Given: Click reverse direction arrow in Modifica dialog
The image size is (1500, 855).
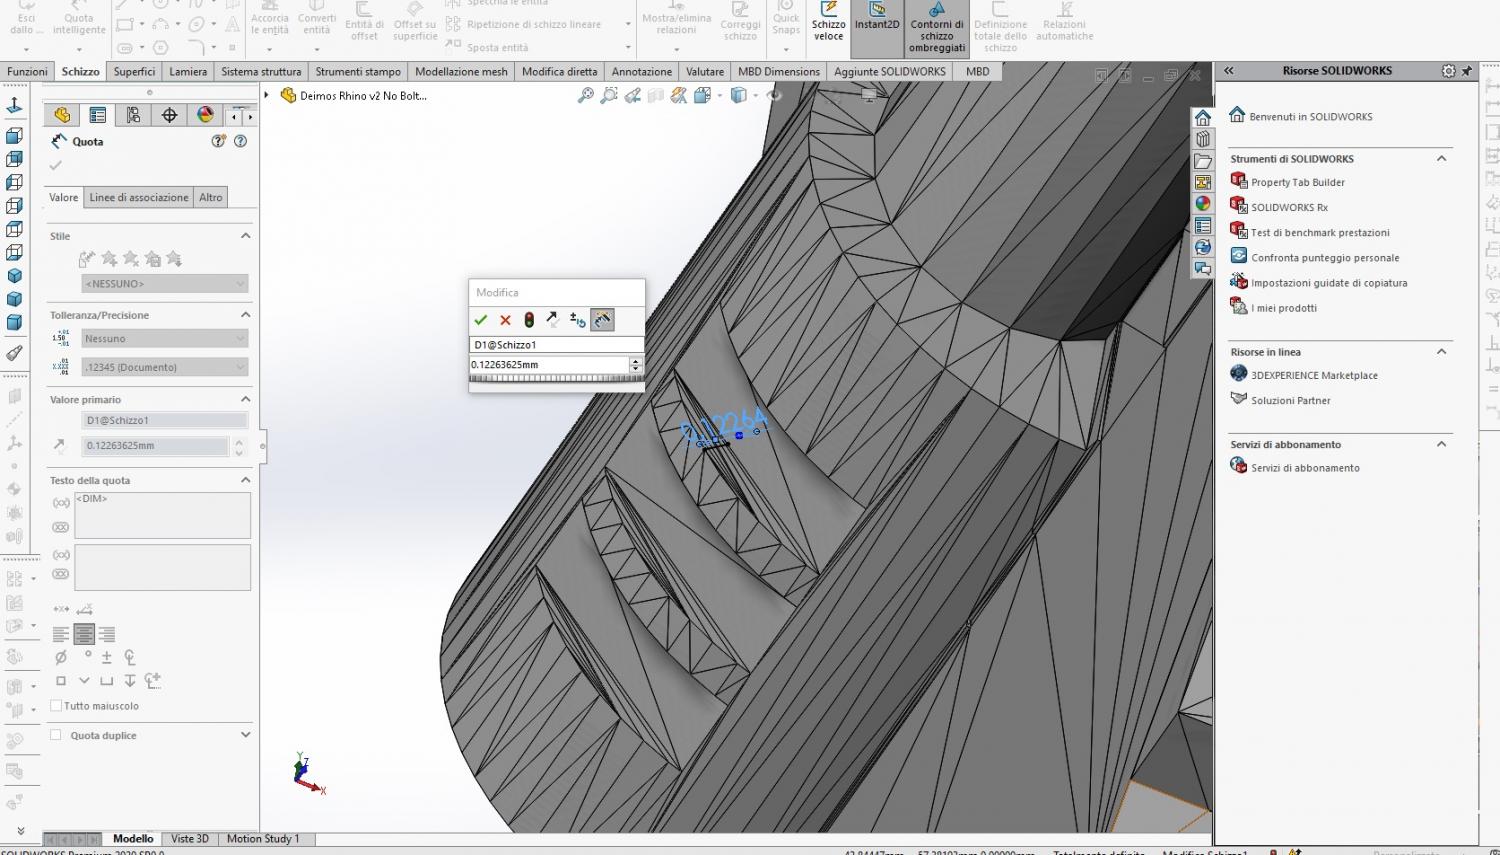Looking at the screenshot, I should [553, 320].
